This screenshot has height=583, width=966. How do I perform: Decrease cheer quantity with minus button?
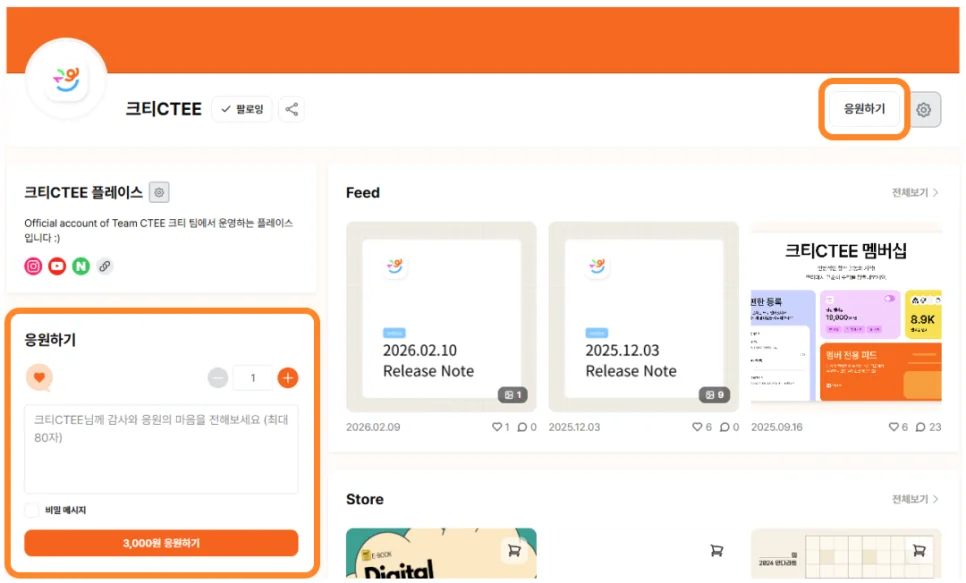(x=218, y=378)
